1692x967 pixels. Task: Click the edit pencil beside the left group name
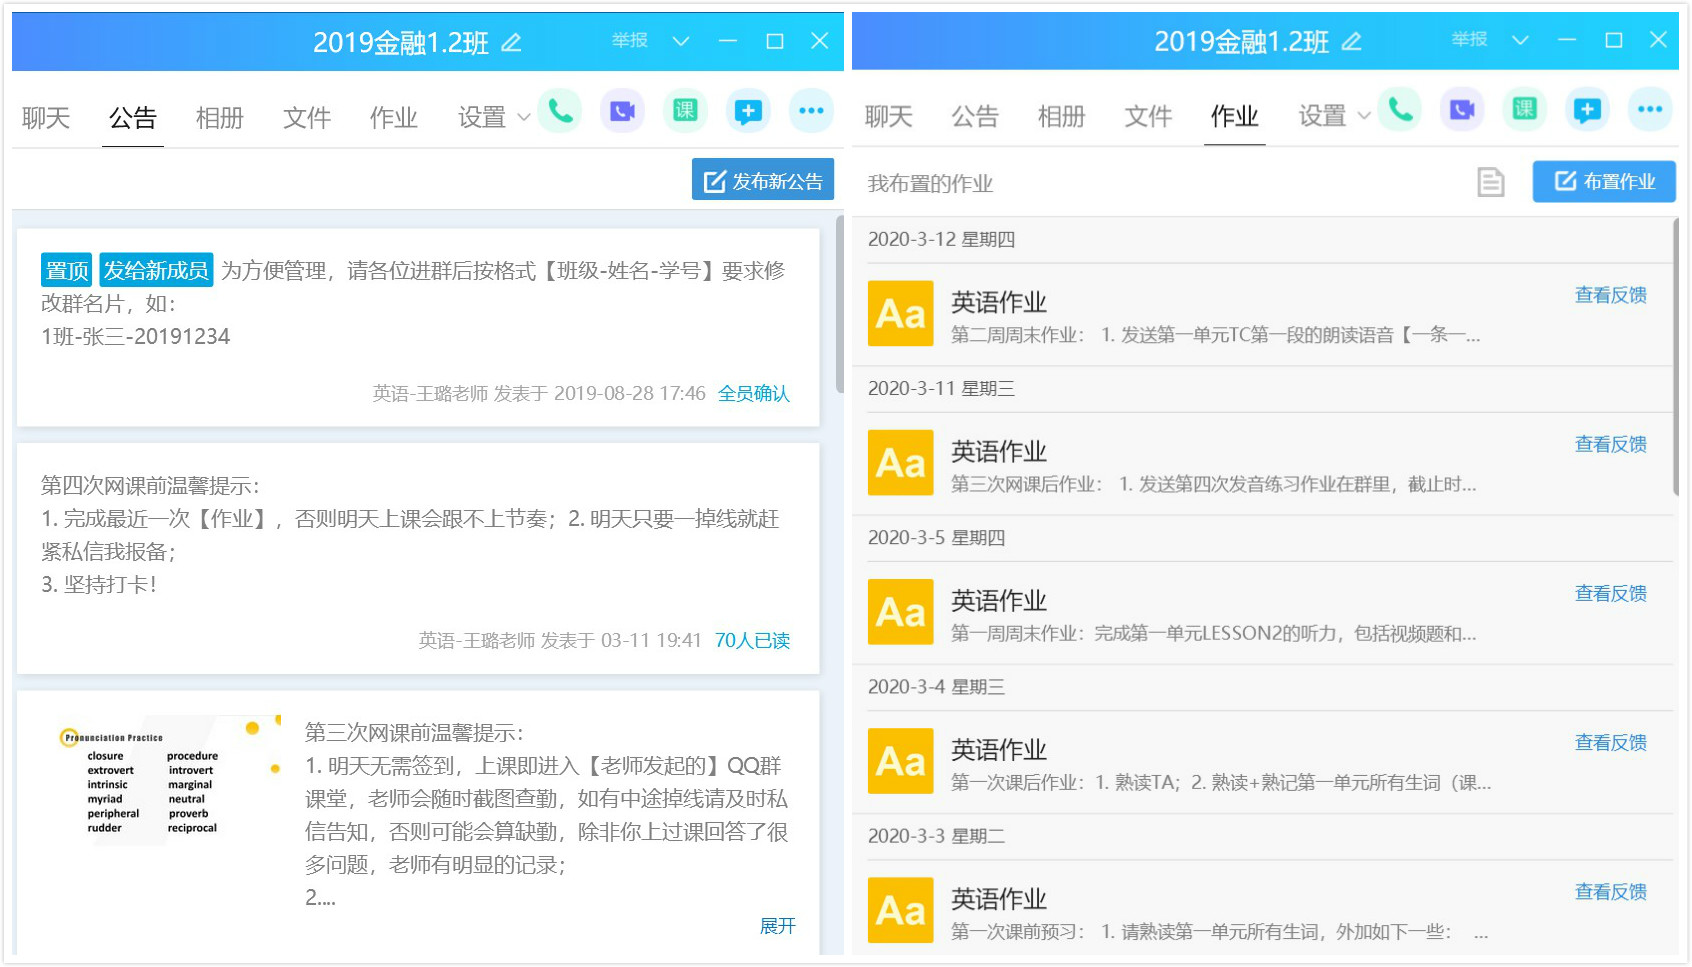point(511,43)
